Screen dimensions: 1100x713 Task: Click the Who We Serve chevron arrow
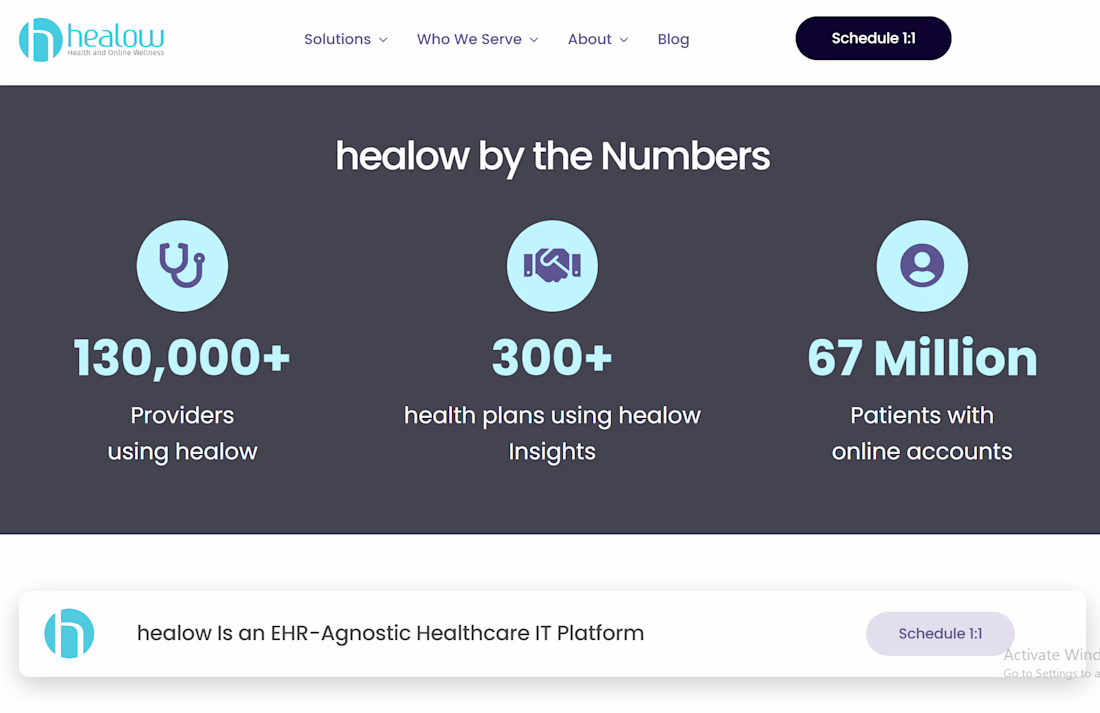(x=534, y=40)
